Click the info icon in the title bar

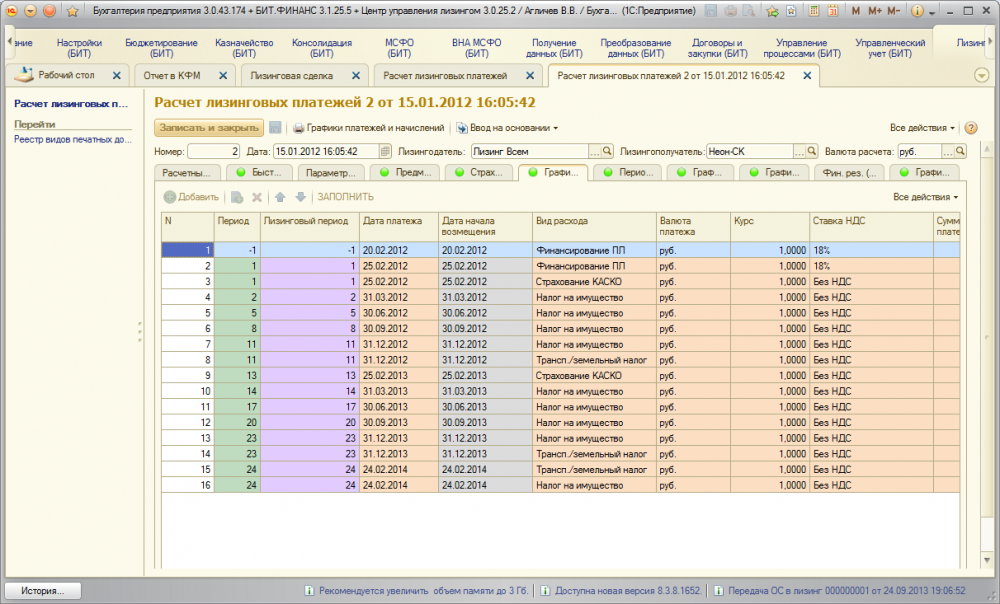point(917,11)
